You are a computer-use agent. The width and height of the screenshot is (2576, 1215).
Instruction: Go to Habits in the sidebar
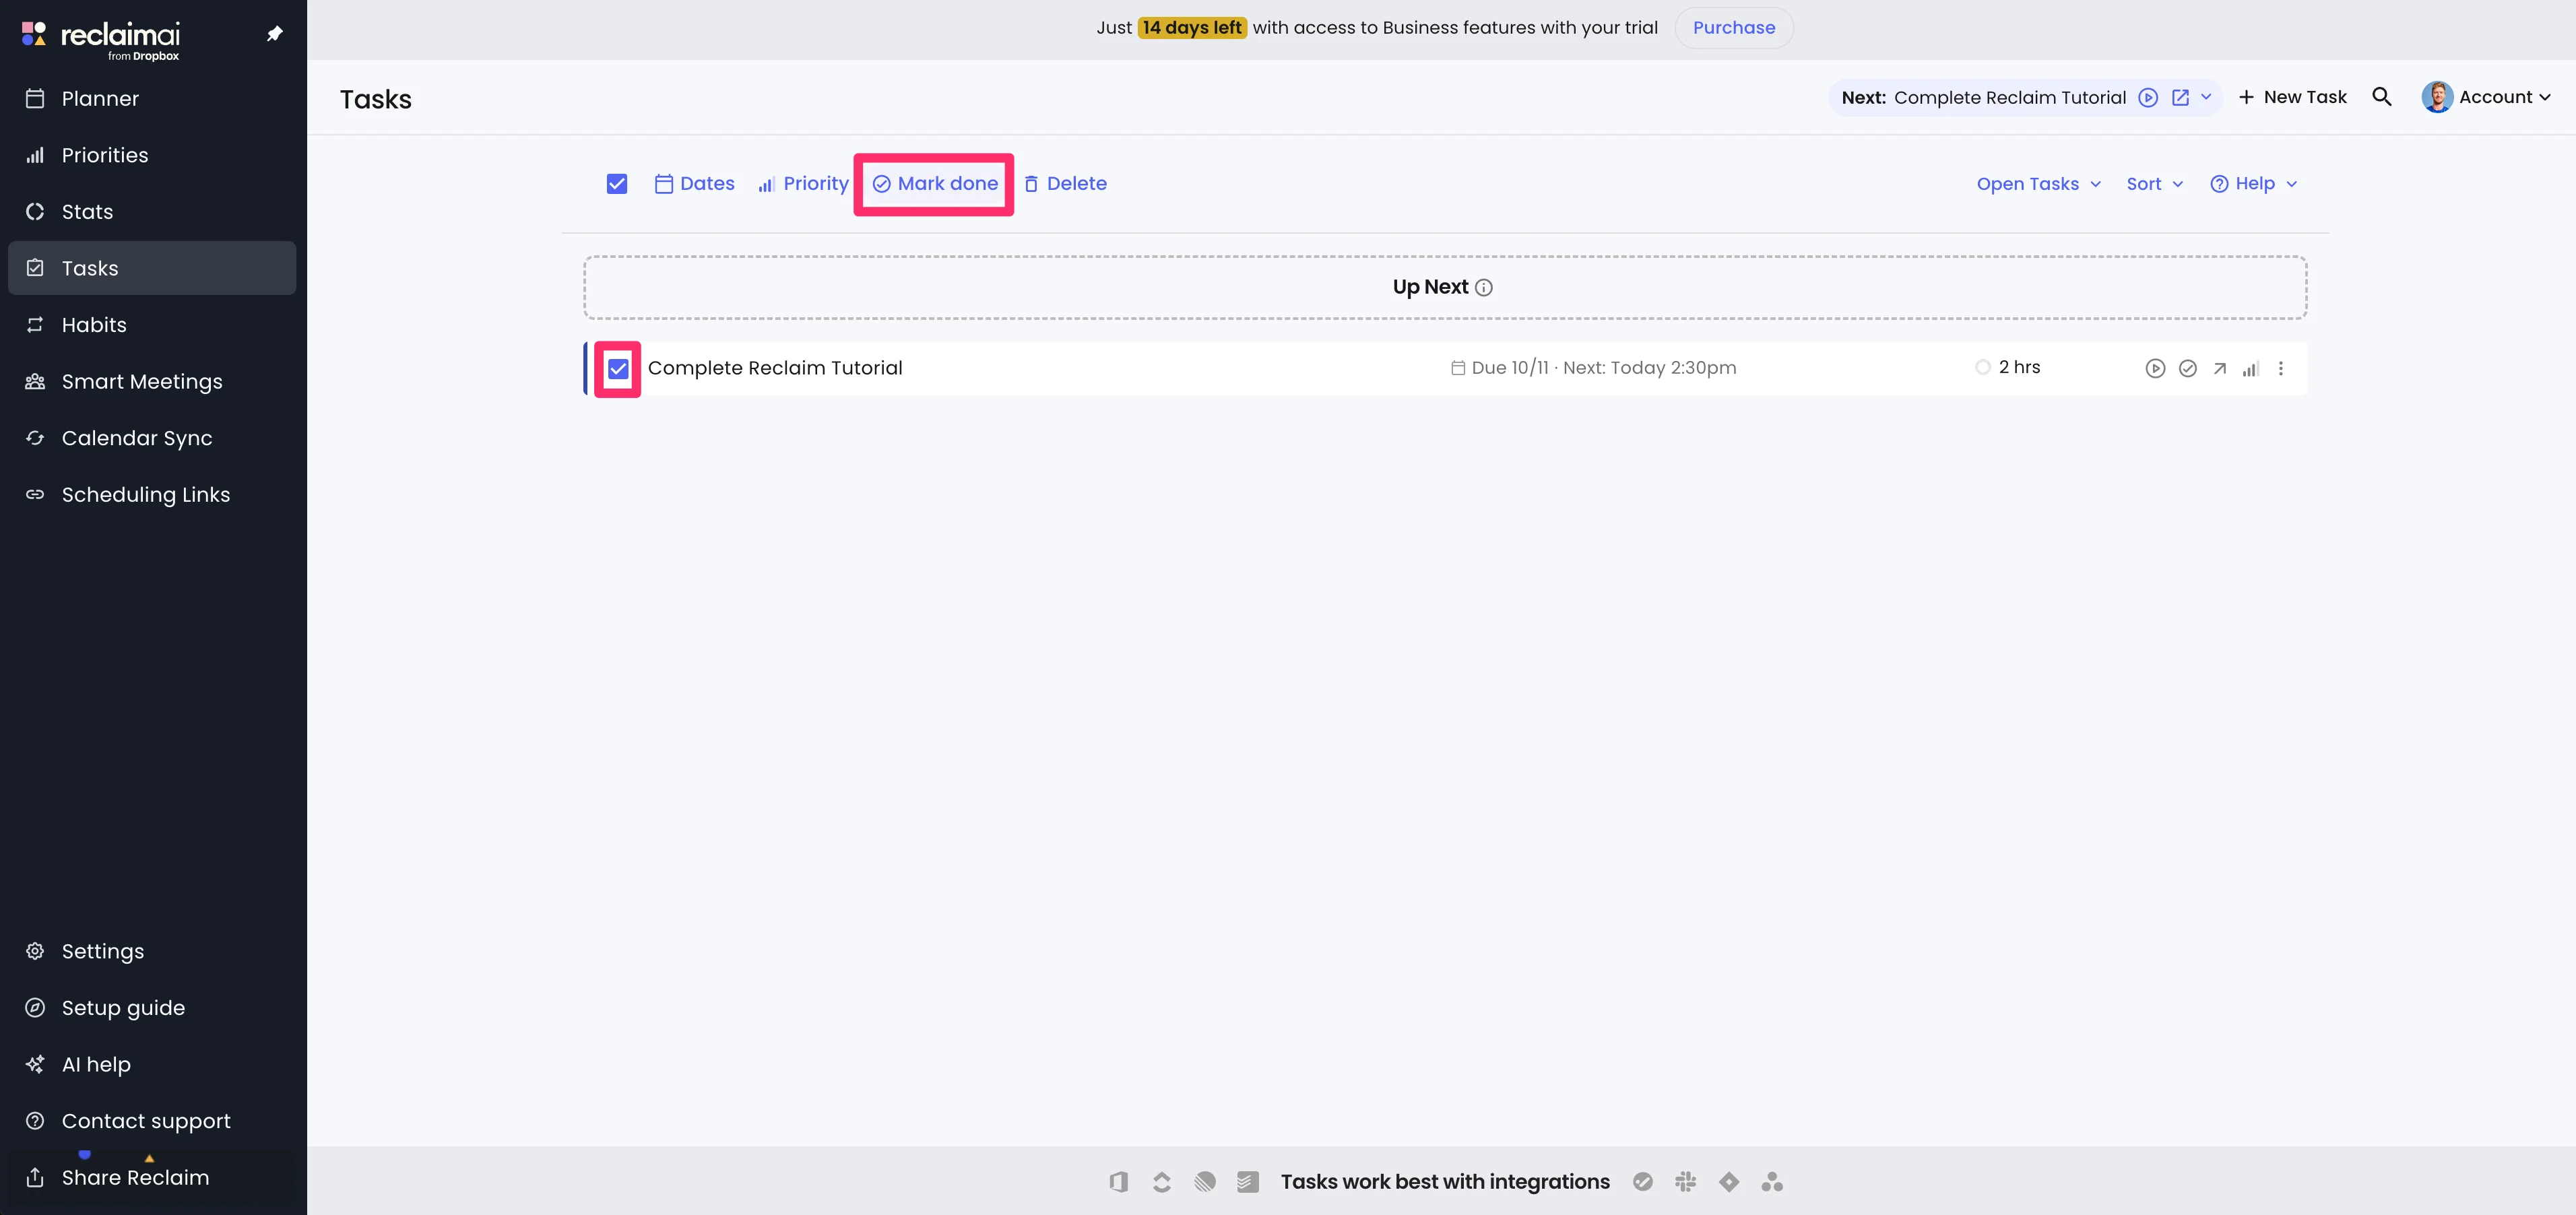(94, 325)
